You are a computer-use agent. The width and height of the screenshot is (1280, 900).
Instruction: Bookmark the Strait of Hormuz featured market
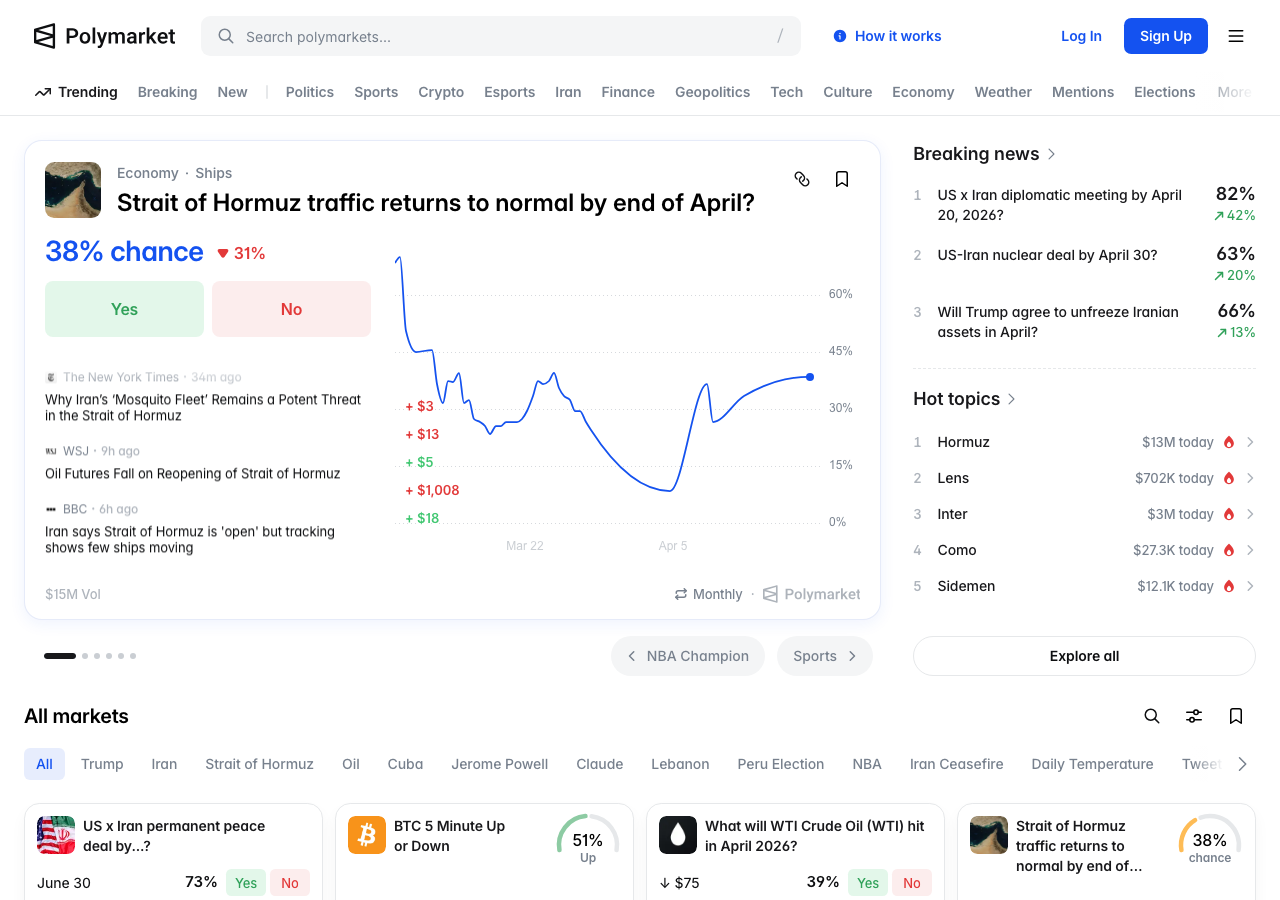(x=842, y=179)
